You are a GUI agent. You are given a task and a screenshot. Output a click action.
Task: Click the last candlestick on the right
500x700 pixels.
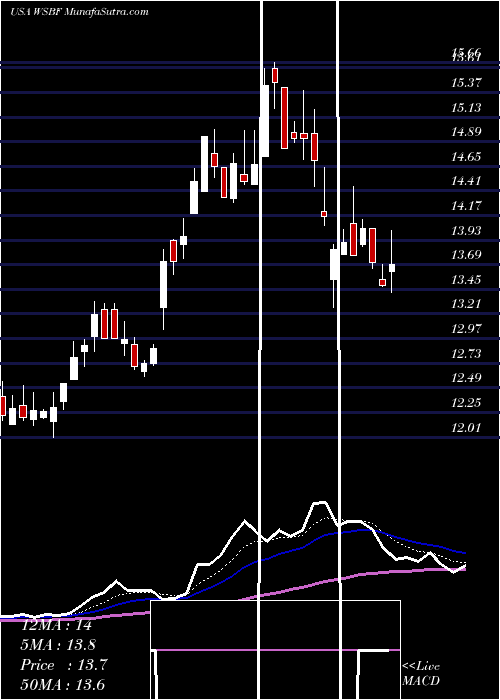392,262
